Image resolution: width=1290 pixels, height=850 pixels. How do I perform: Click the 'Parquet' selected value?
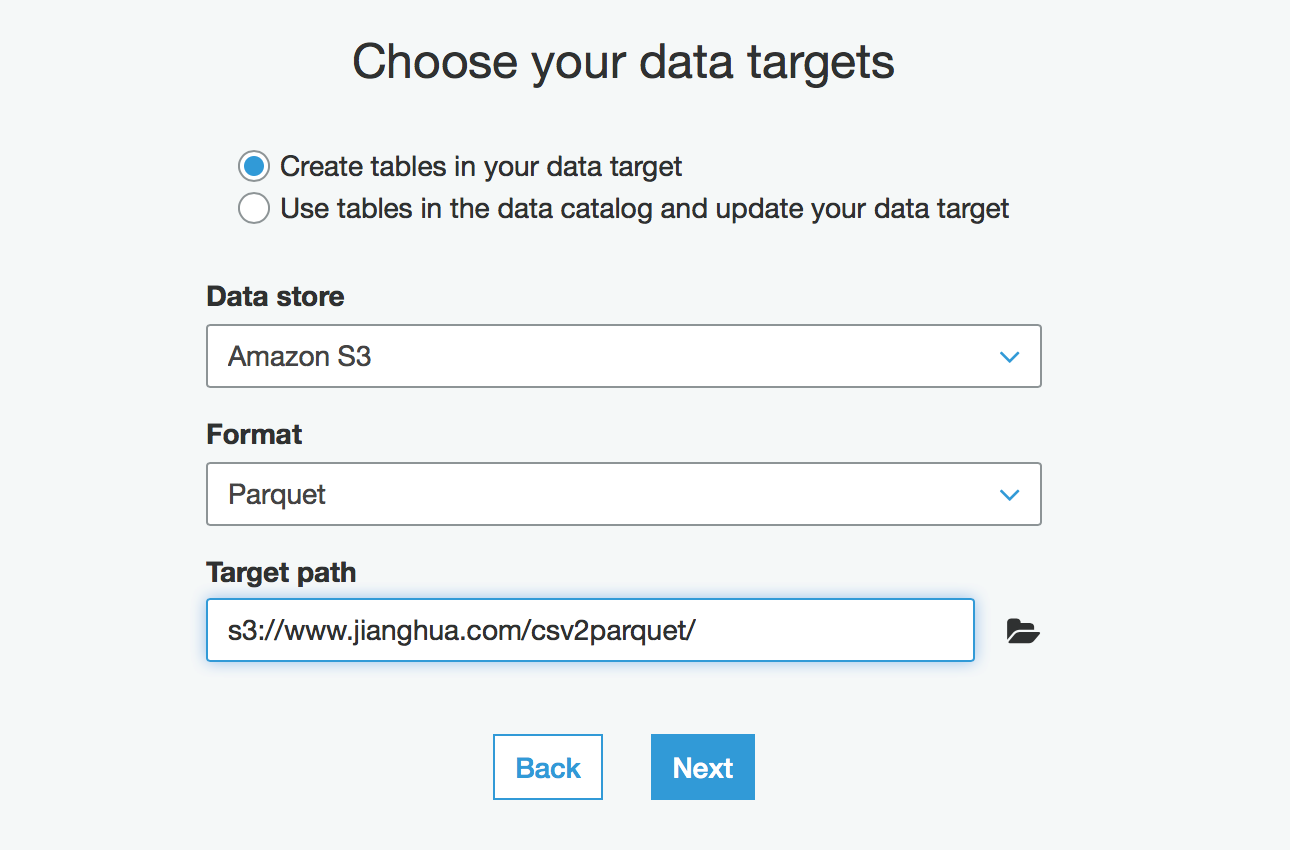pos(277,494)
